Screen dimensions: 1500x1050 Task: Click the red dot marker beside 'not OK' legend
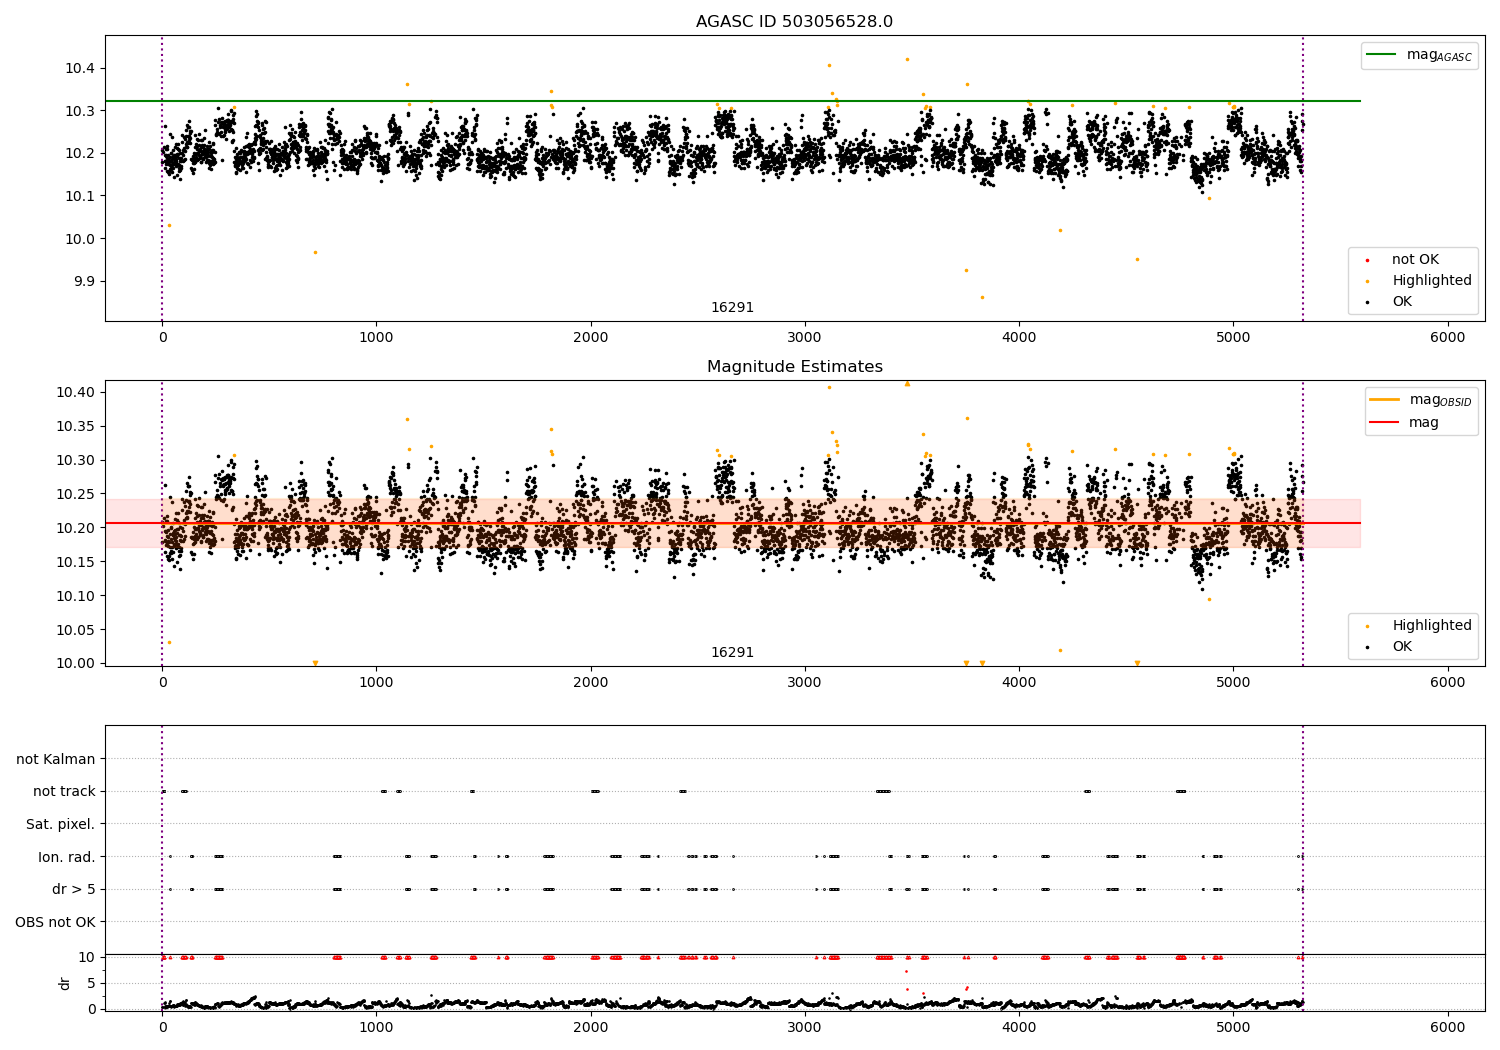1367,260
